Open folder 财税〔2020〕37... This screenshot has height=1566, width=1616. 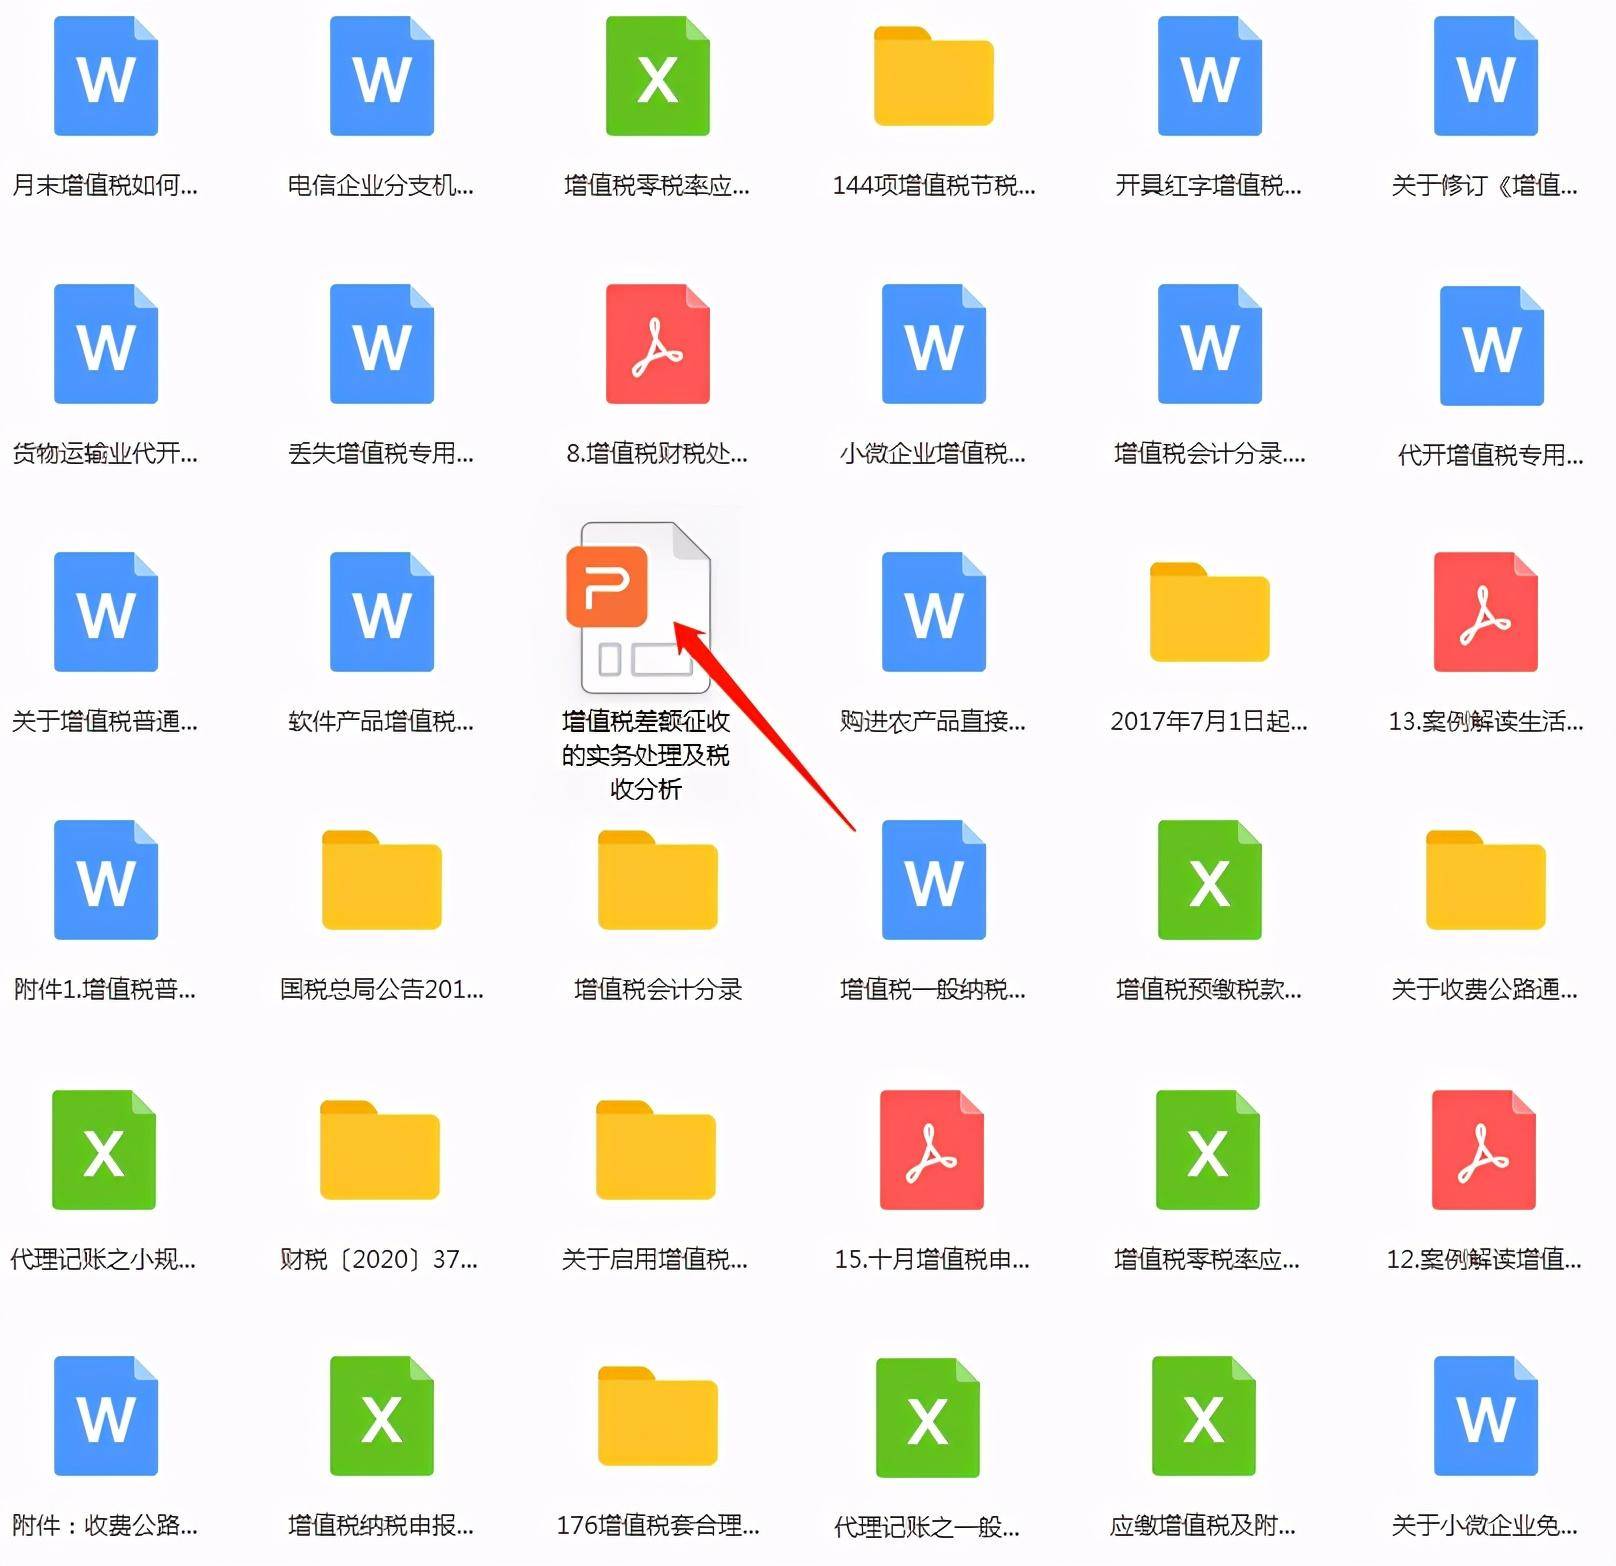click(380, 1150)
